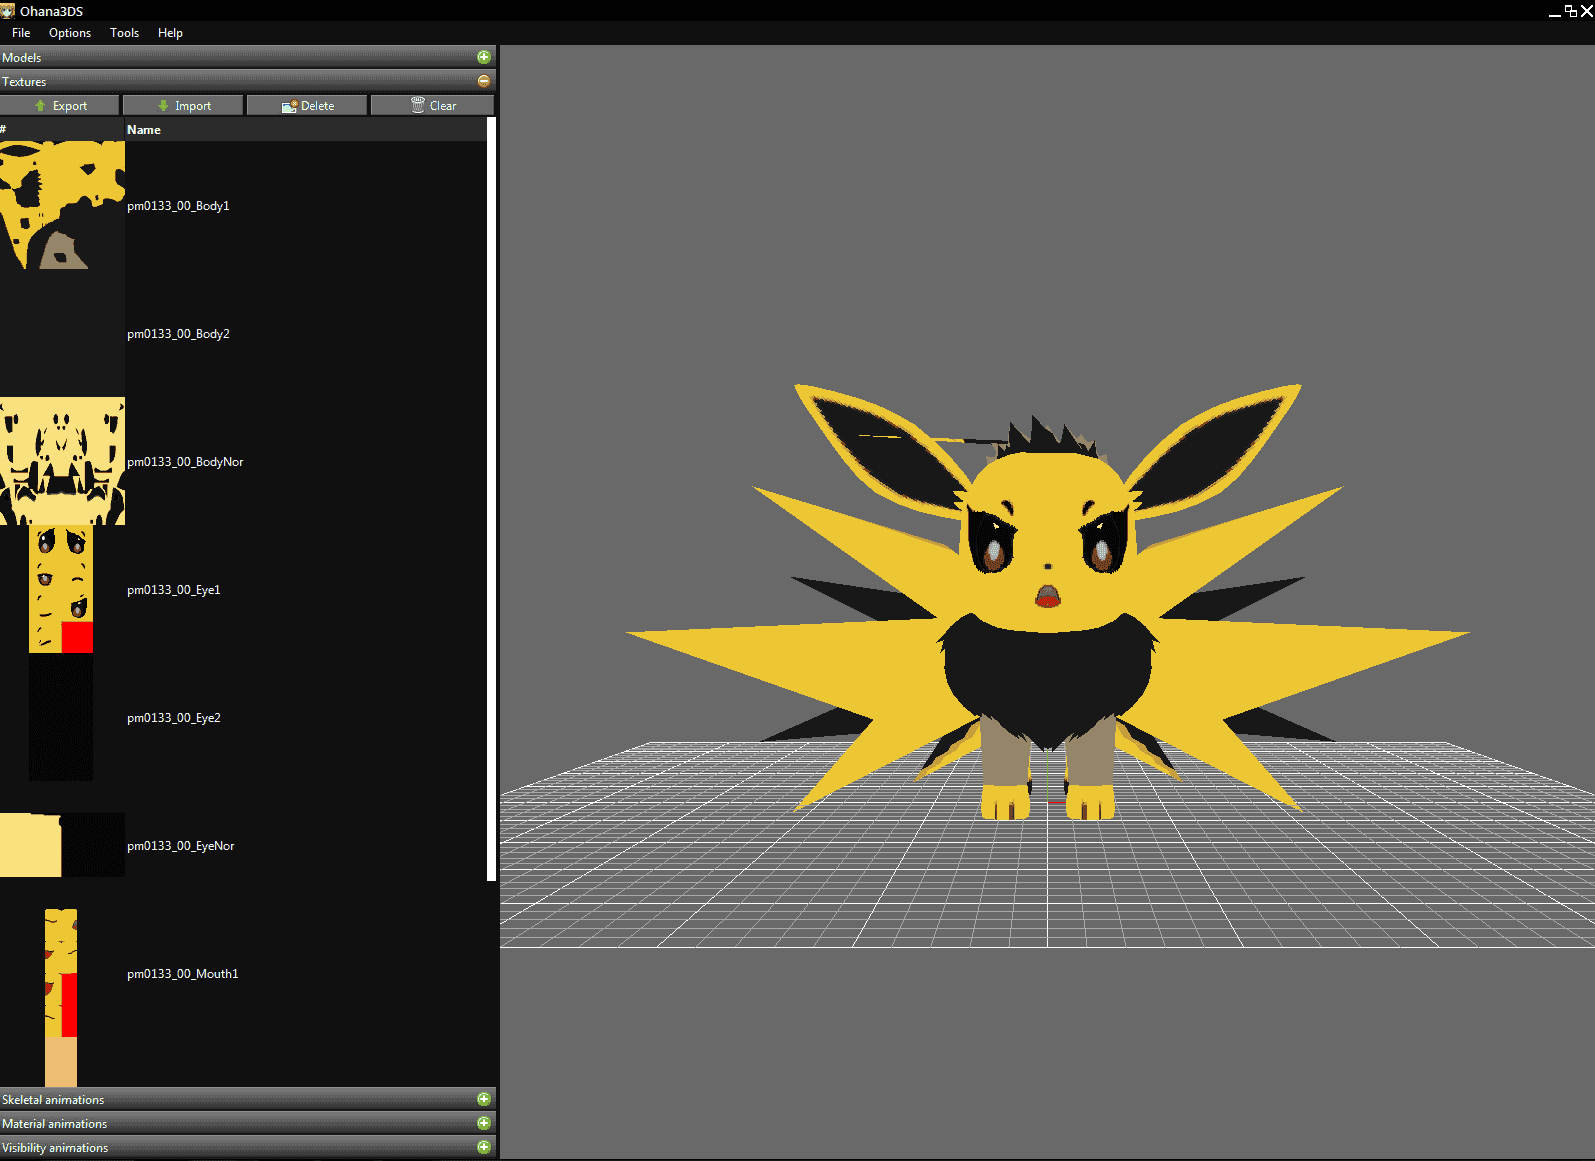Select the pm0133_00_EyeNor texture thumbnail
1595x1161 pixels.
(x=62, y=845)
